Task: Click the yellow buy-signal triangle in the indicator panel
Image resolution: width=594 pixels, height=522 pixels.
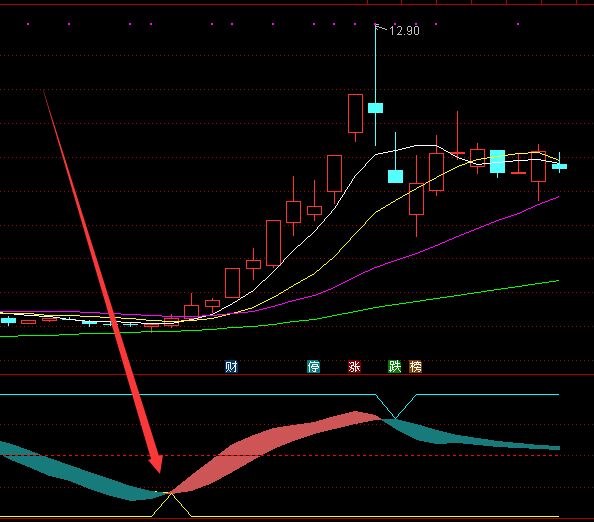Action: pyautogui.click(x=171, y=504)
